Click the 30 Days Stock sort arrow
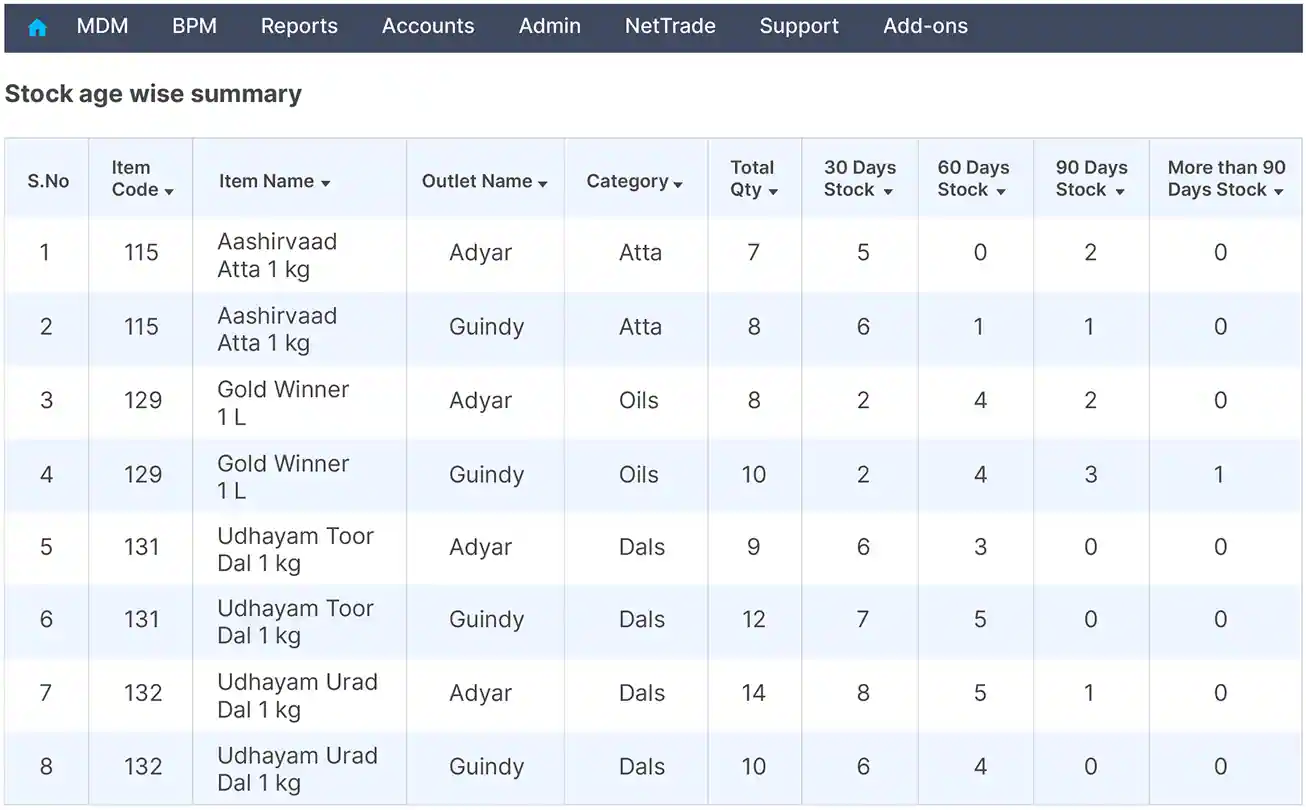Image resolution: width=1306 pixels, height=810 pixels. point(887,191)
